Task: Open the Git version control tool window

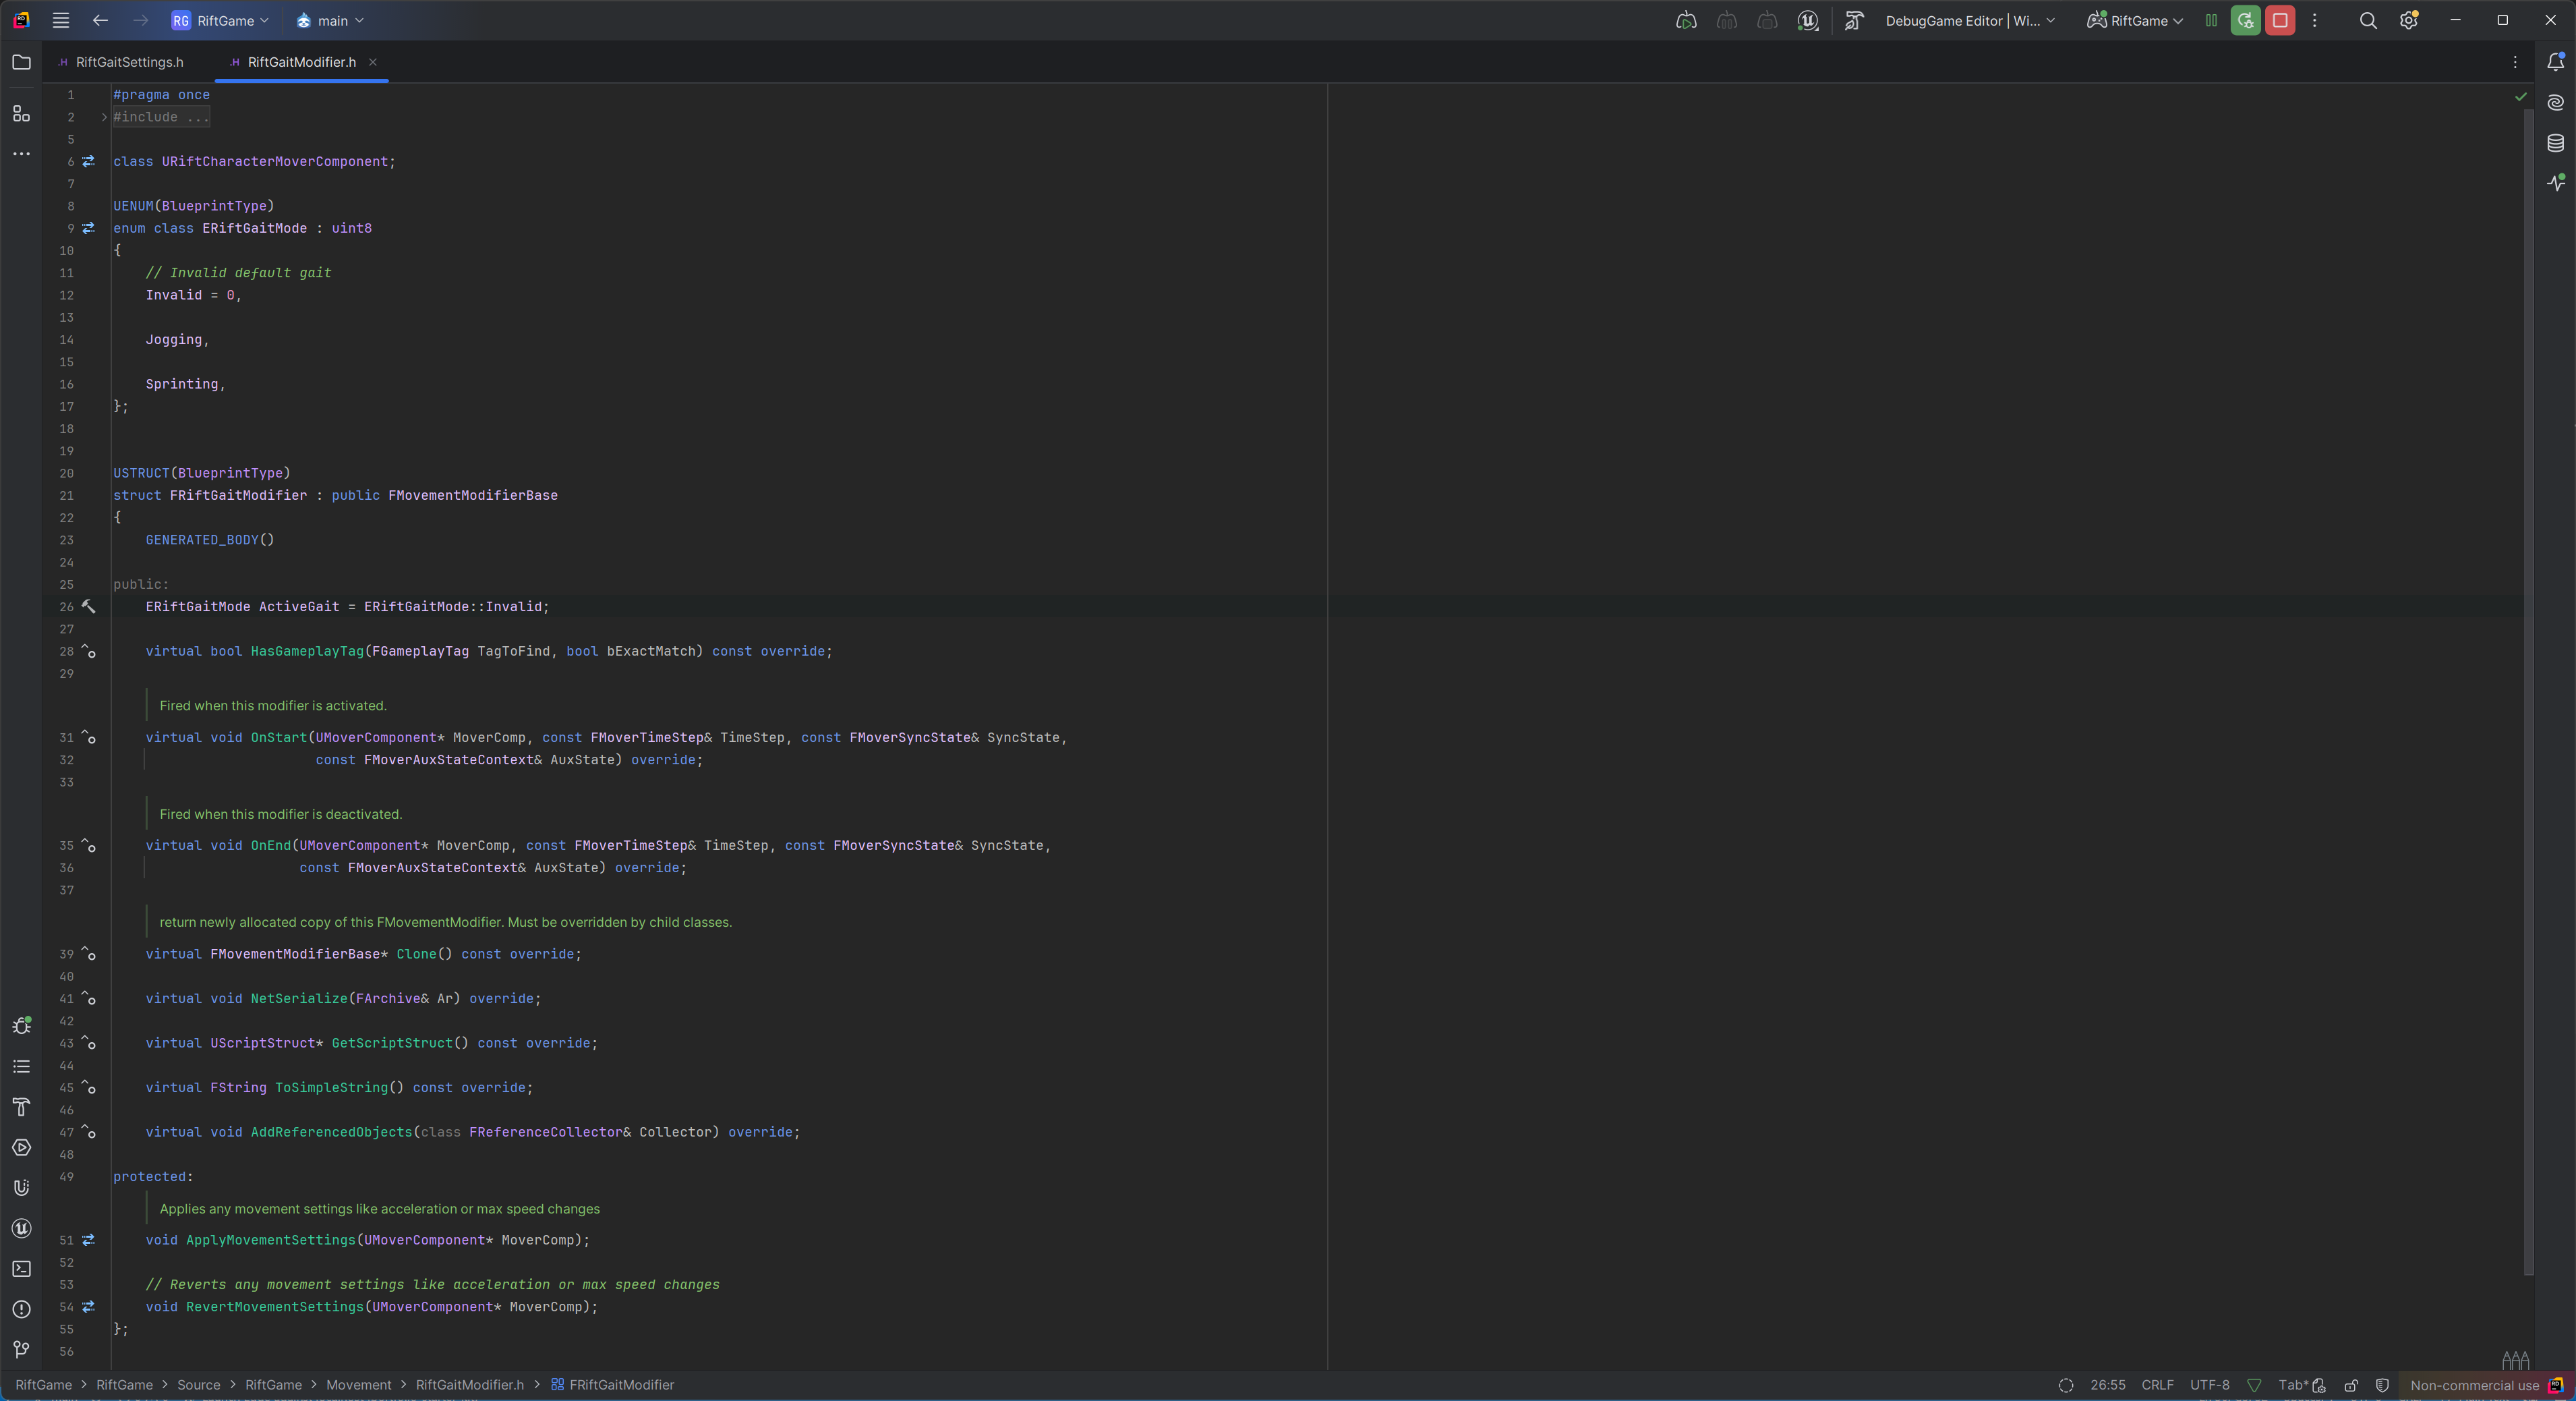Action: click(x=21, y=1349)
